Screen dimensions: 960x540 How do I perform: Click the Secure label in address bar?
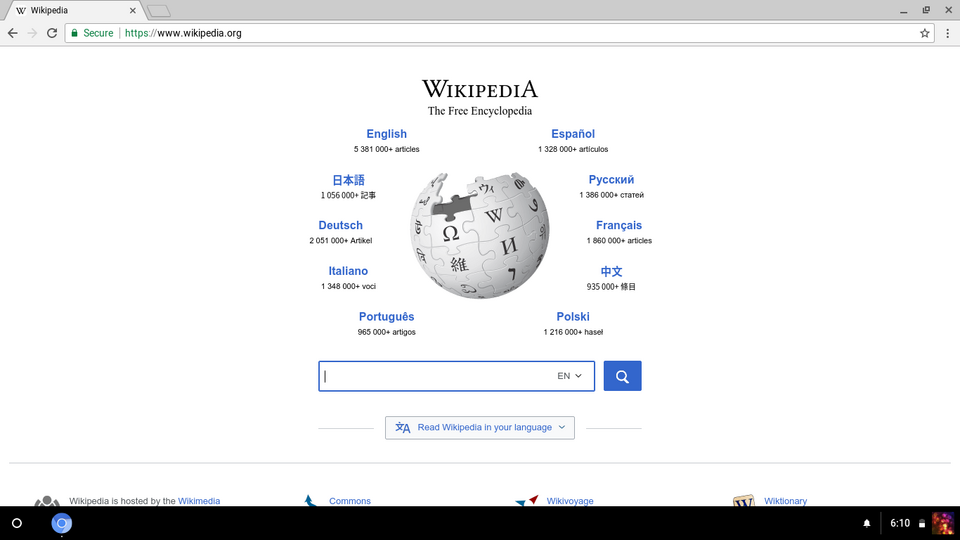click(x=98, y=33)
